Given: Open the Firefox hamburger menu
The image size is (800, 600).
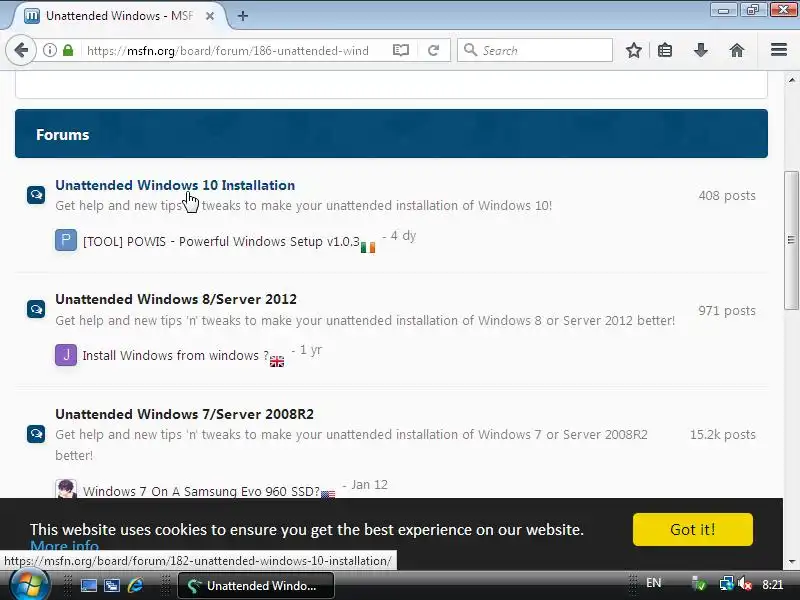Looking at the screenshot, I should coord(779,49).
